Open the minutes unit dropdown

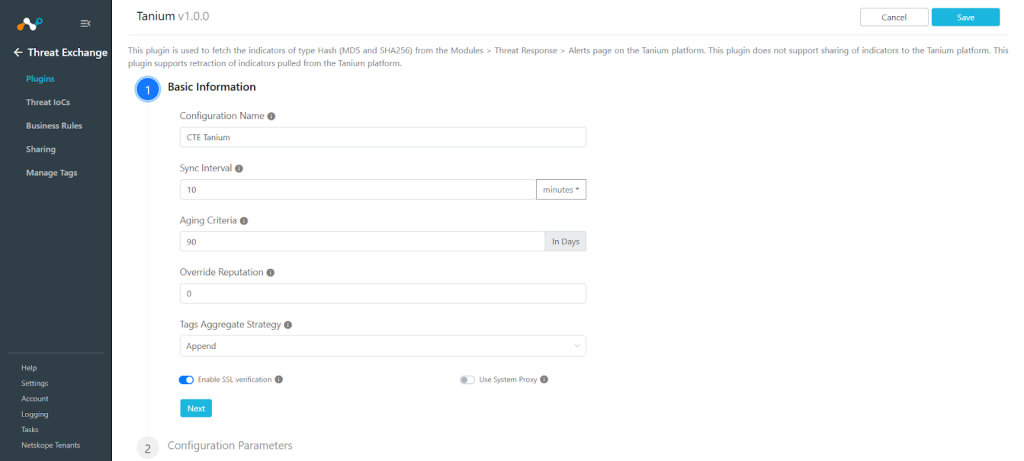tap(561, 189)
